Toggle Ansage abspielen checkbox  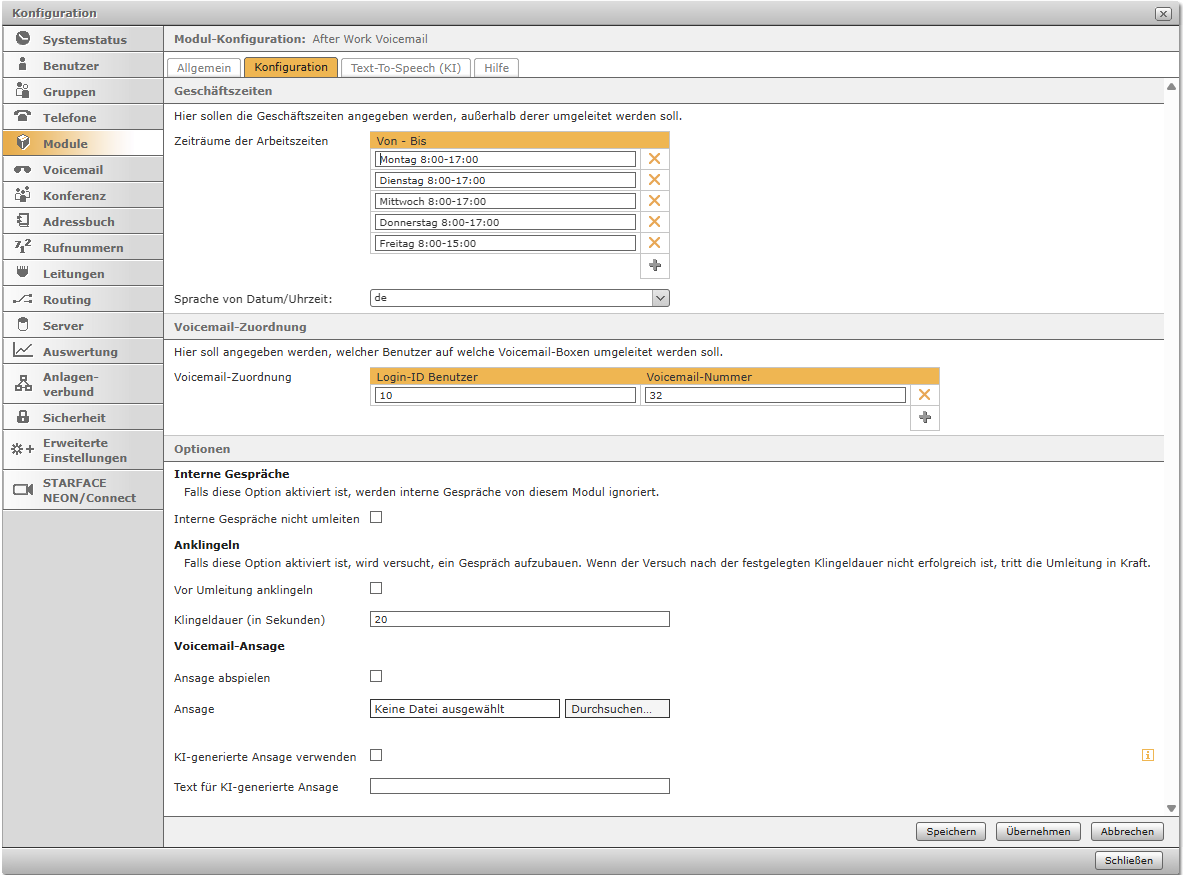[376, 676]
